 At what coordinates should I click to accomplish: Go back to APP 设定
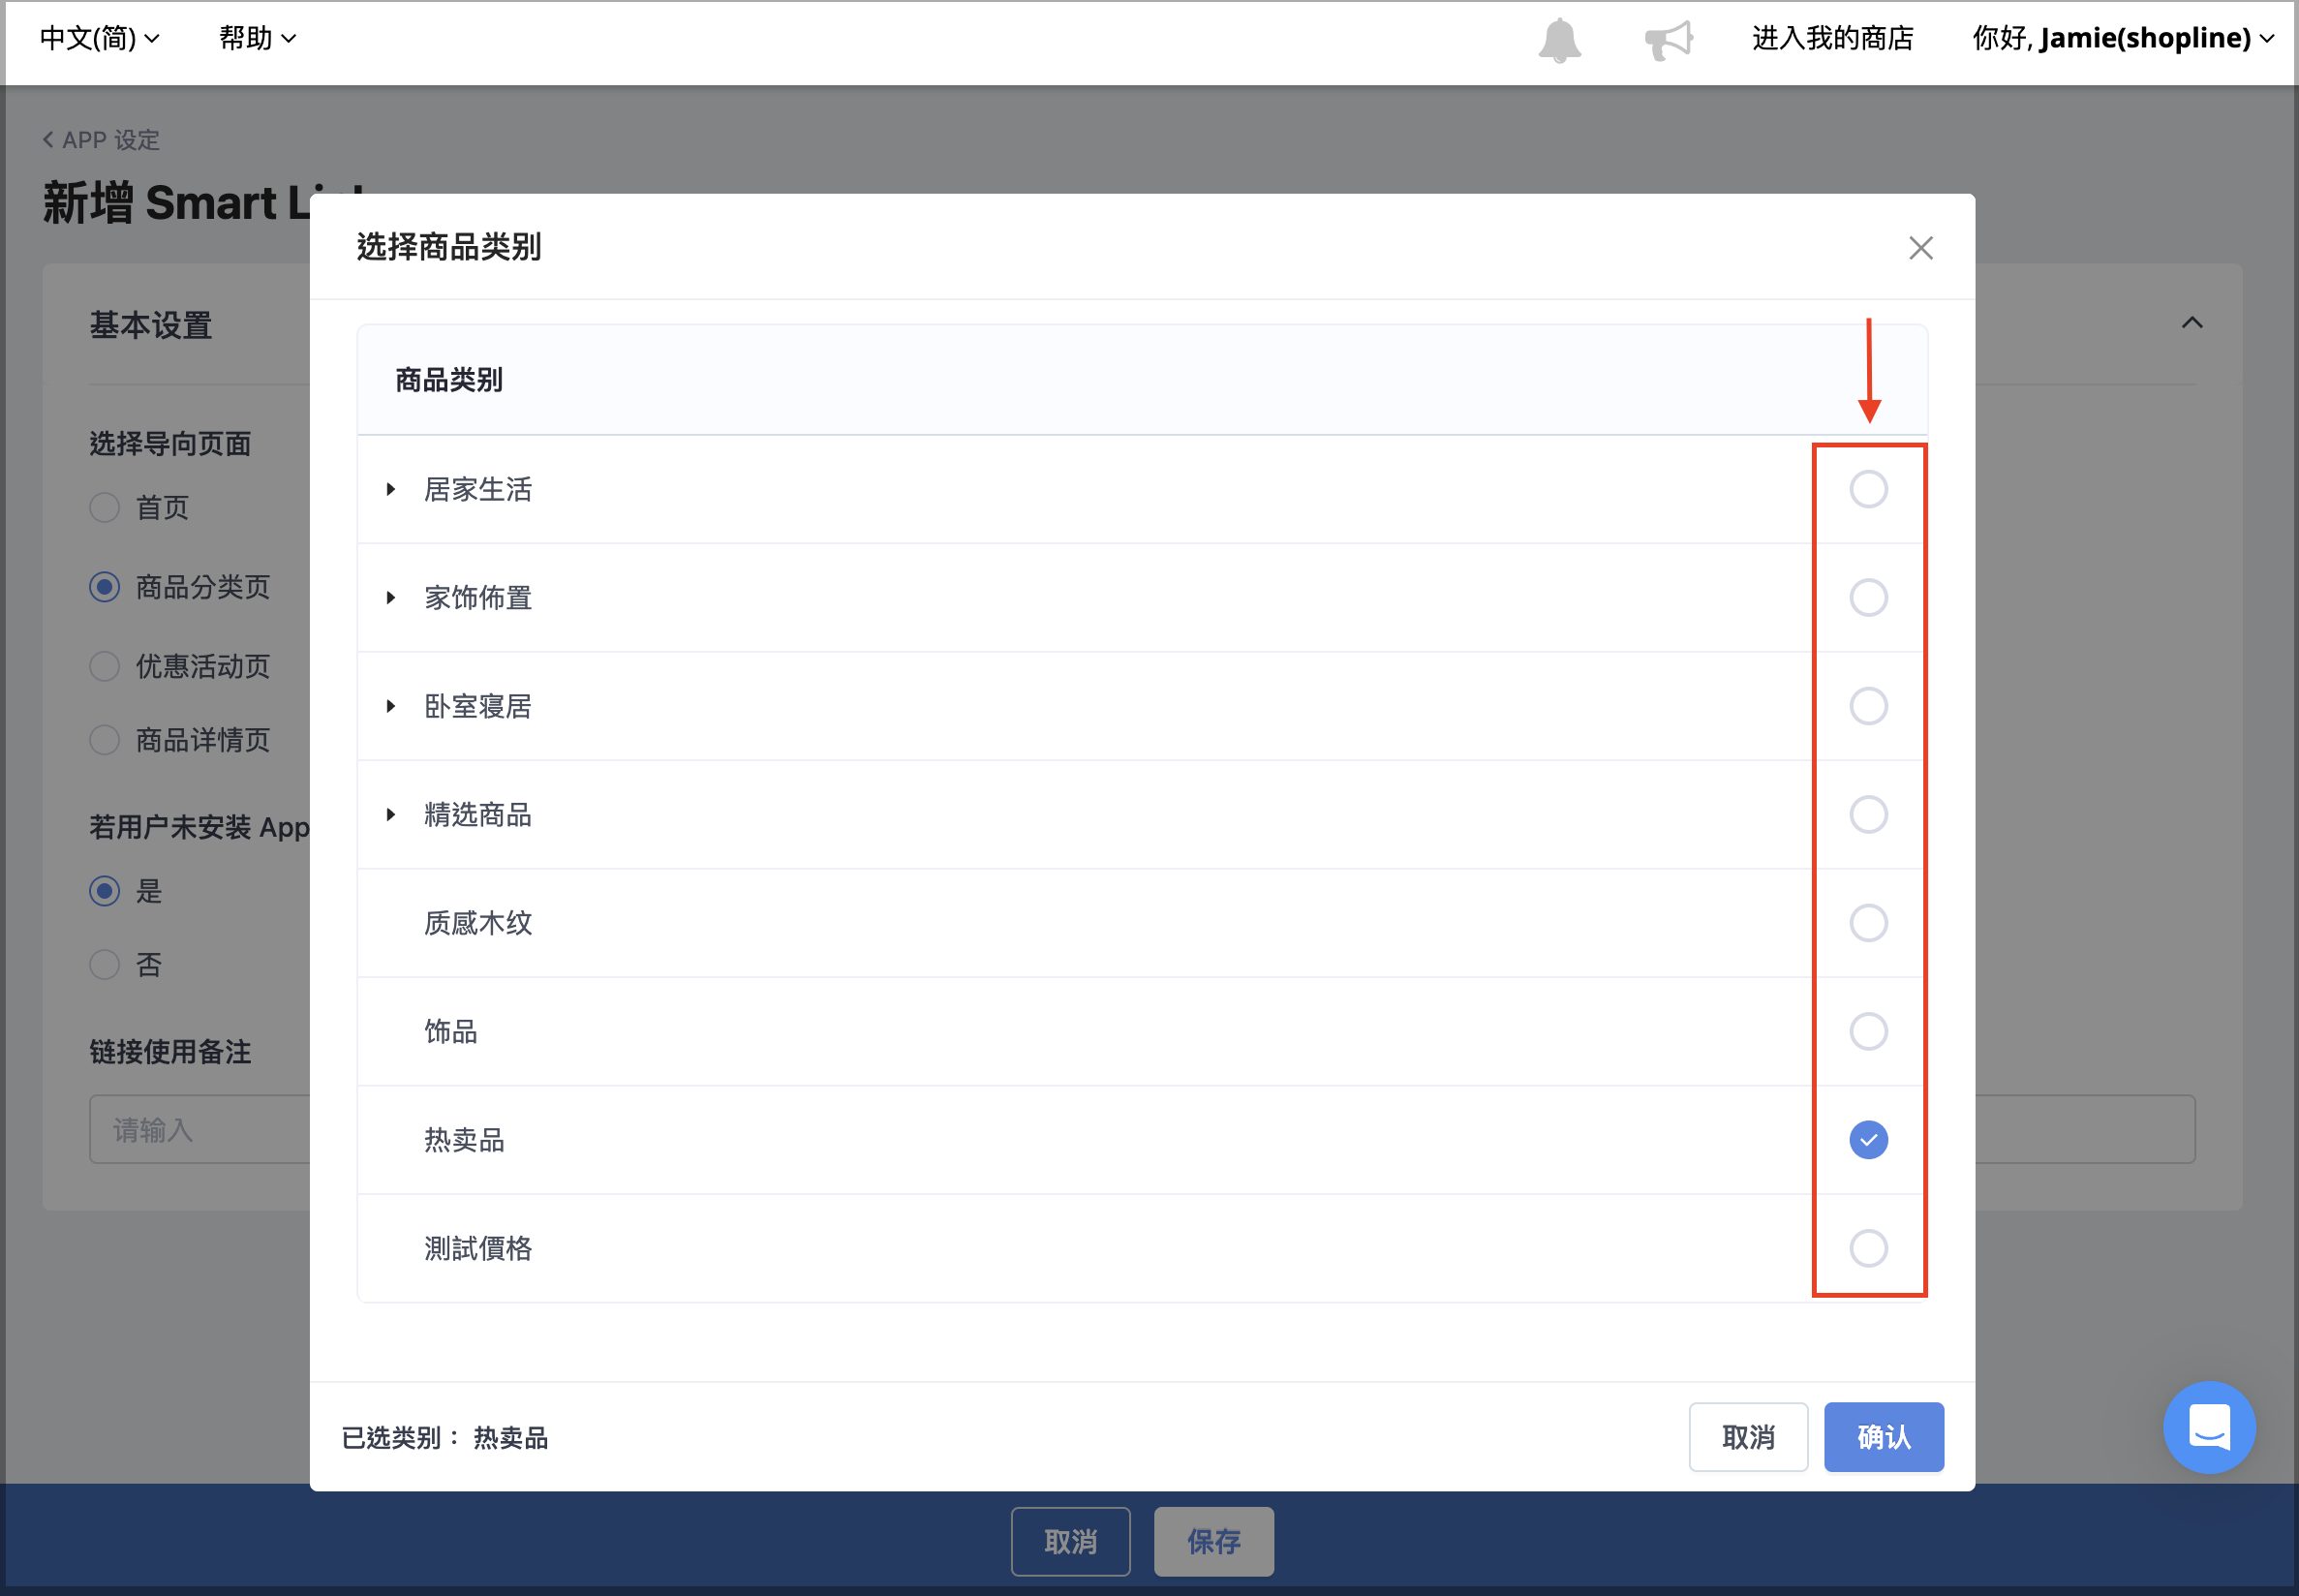101,140
